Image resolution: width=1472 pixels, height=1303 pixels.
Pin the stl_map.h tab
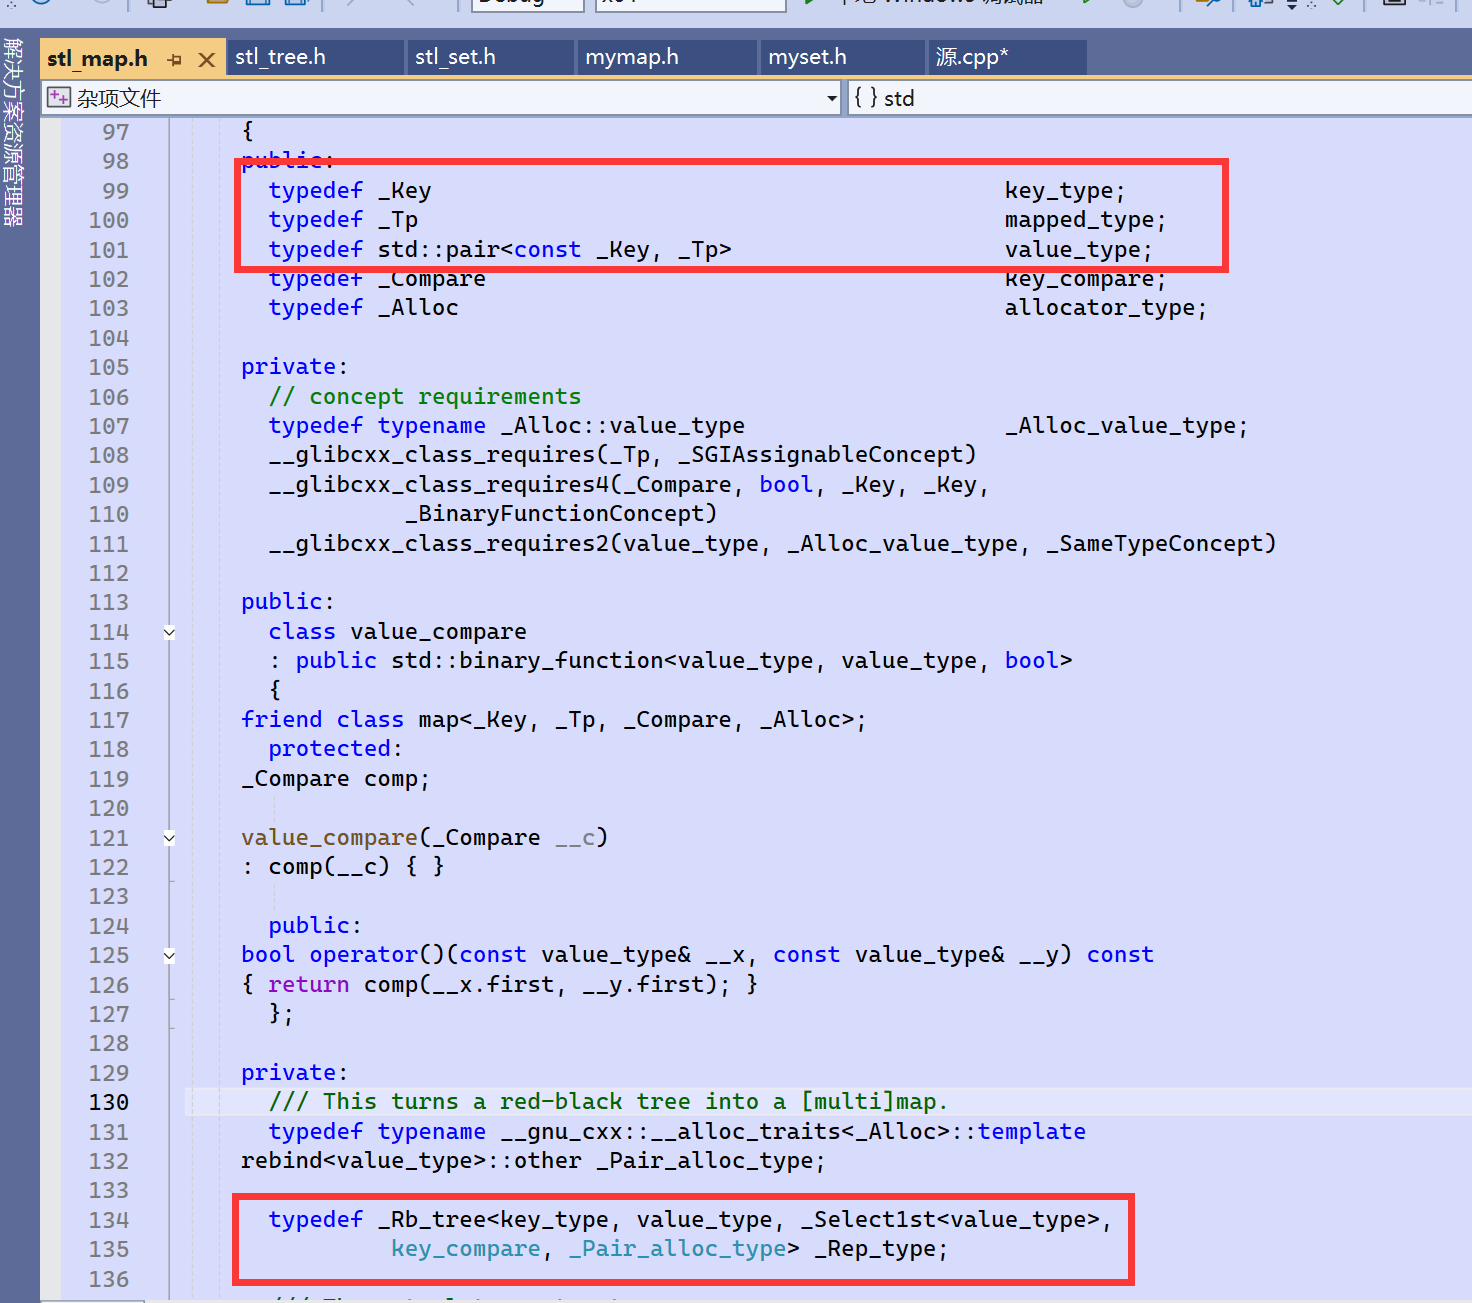click(x=175, y=60)
